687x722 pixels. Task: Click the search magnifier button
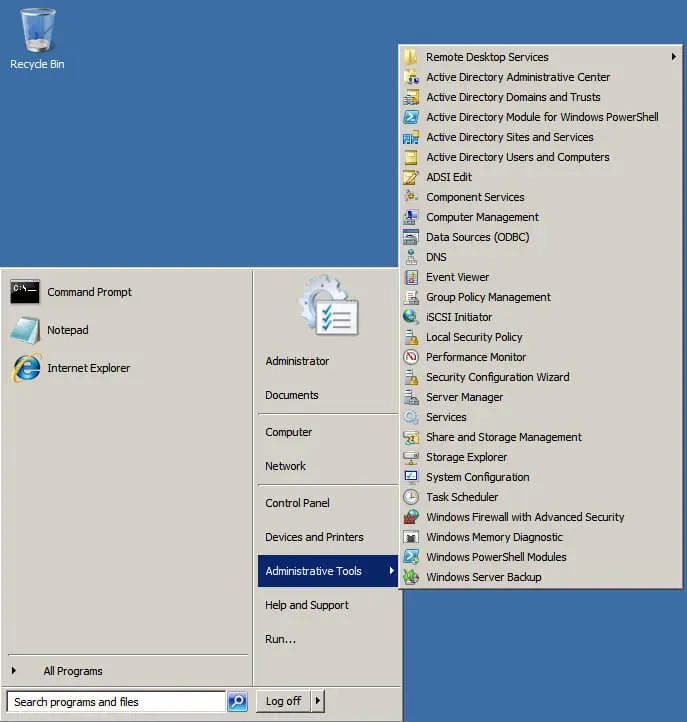238,701
